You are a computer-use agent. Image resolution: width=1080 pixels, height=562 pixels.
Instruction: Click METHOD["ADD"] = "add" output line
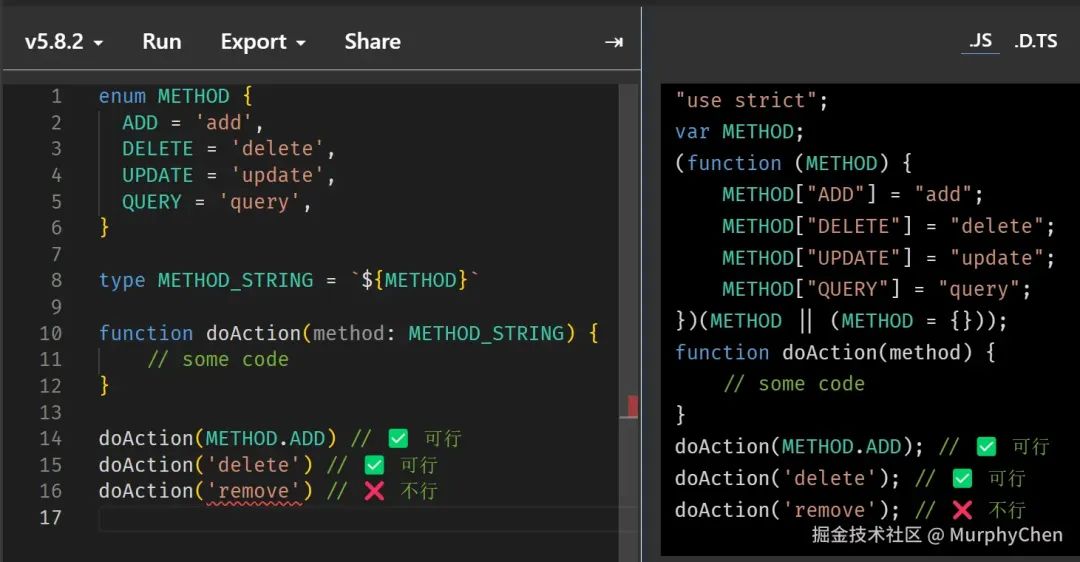852,195
